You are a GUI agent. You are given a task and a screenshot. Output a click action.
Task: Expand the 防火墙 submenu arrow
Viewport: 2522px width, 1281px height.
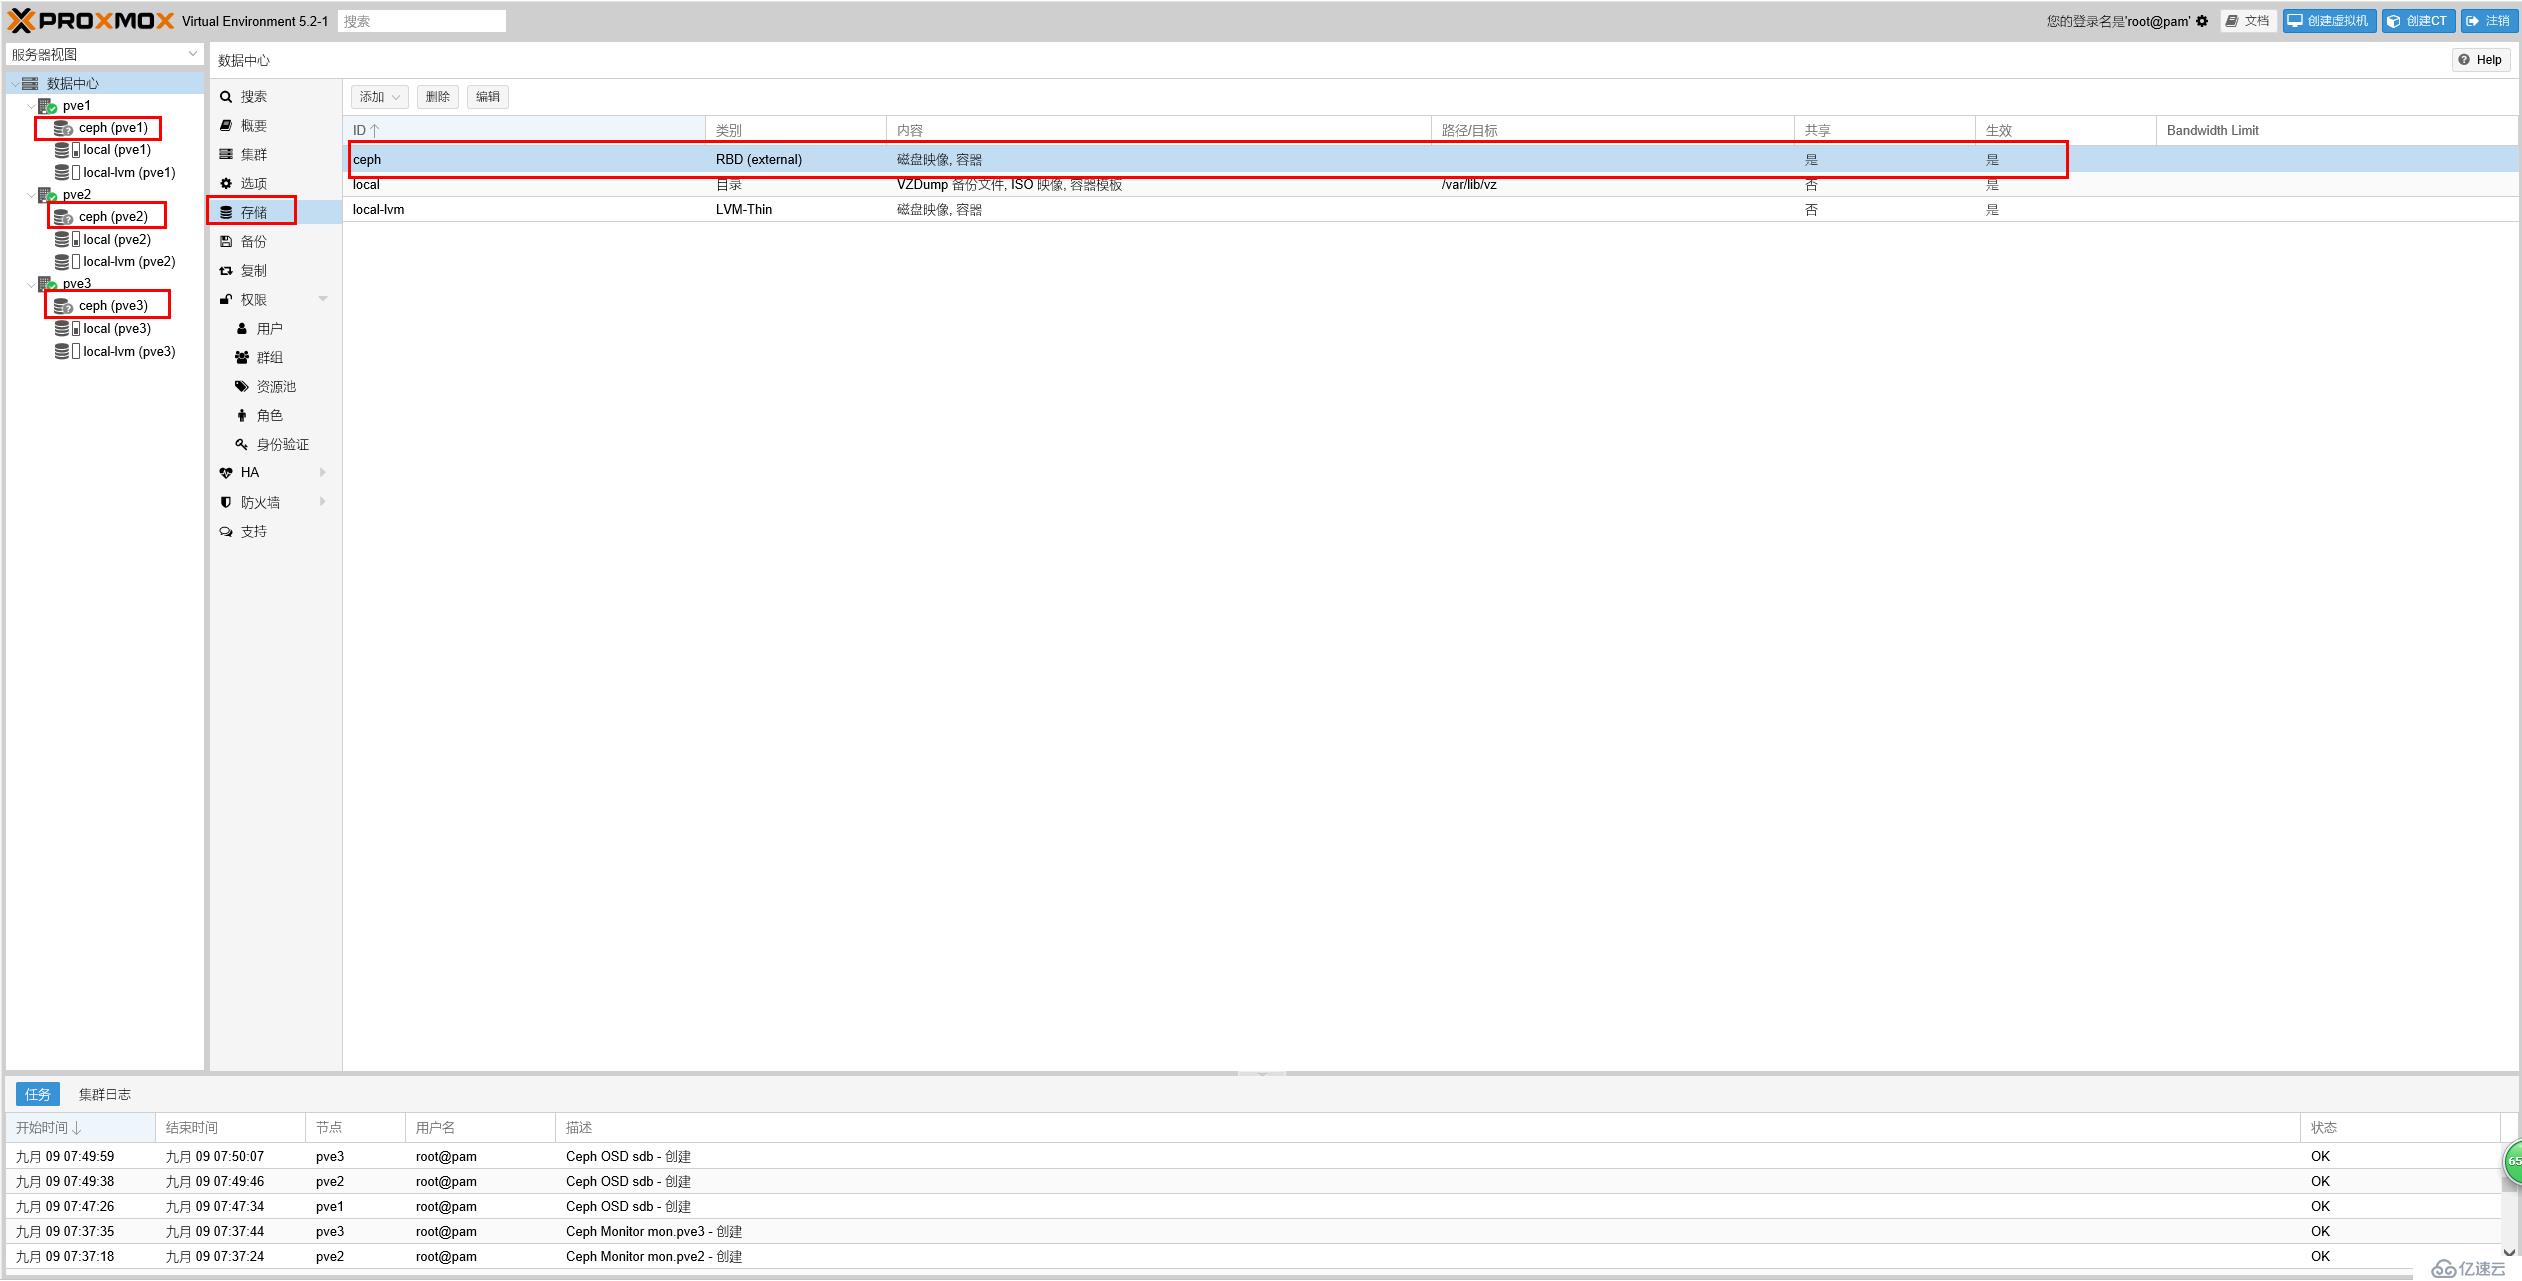pyautogui.click(x=323, y=502)
